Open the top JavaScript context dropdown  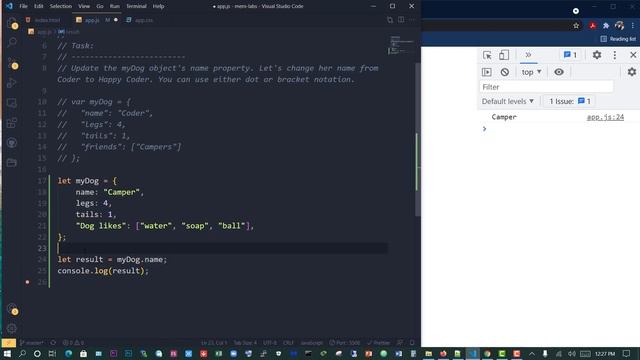click(x=531, y=72)
